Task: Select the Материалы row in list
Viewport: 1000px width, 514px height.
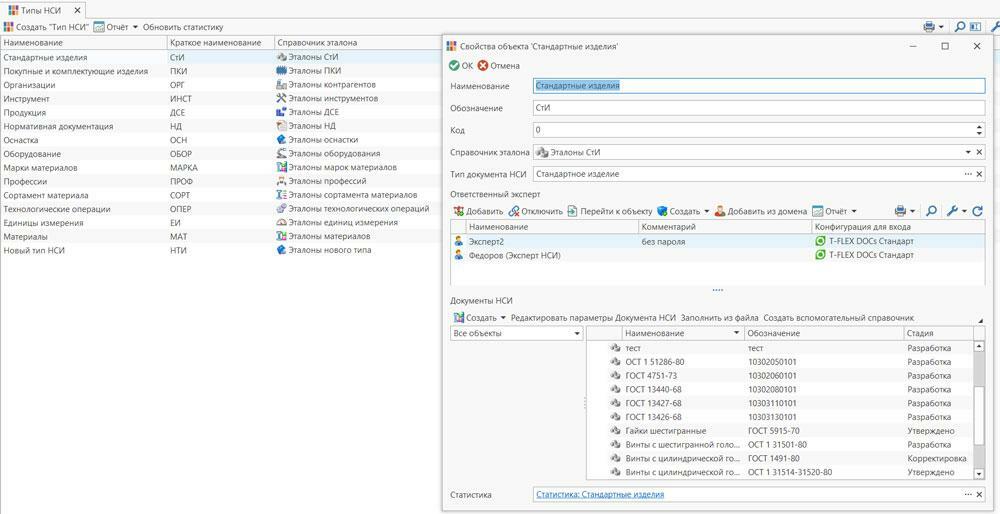Action: [x=221, y=236]
